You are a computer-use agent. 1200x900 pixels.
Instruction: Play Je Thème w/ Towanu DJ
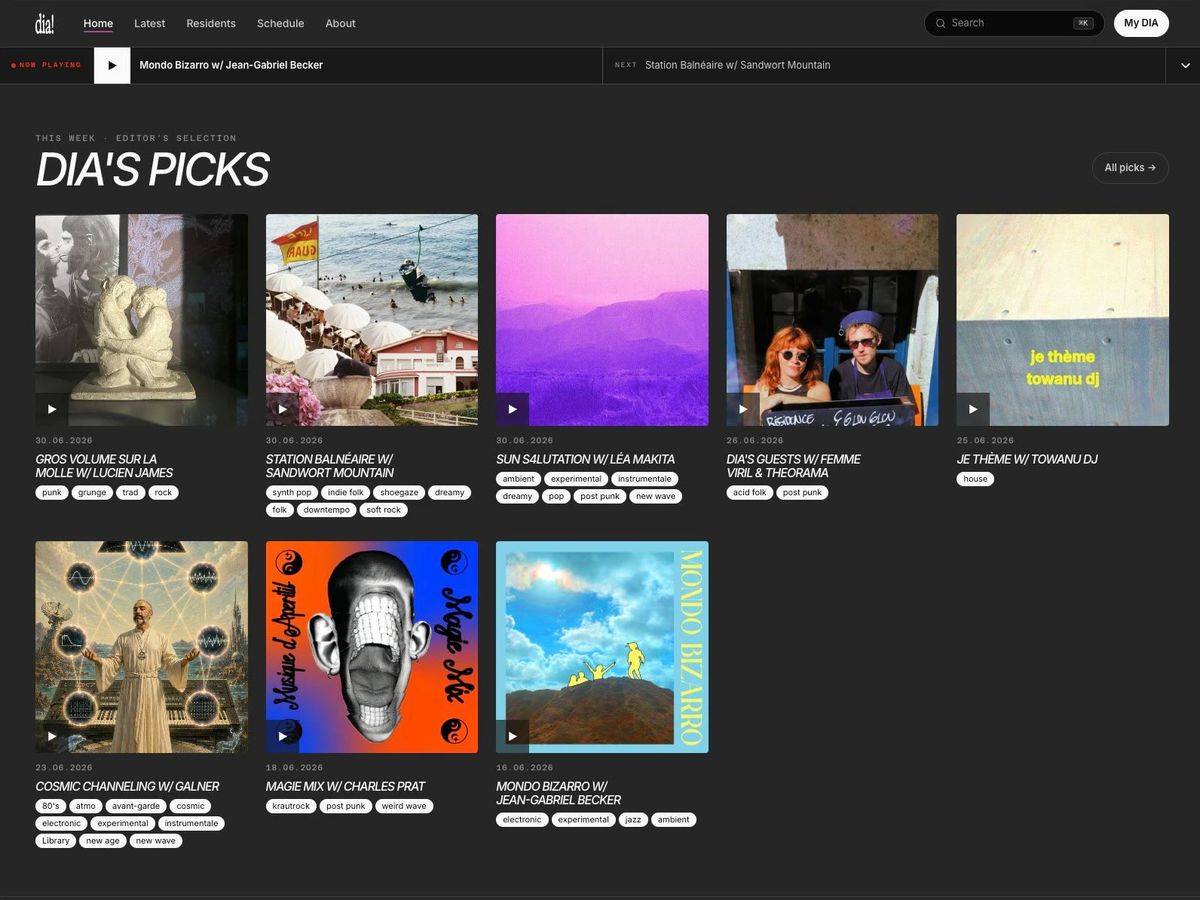[973, 409]
